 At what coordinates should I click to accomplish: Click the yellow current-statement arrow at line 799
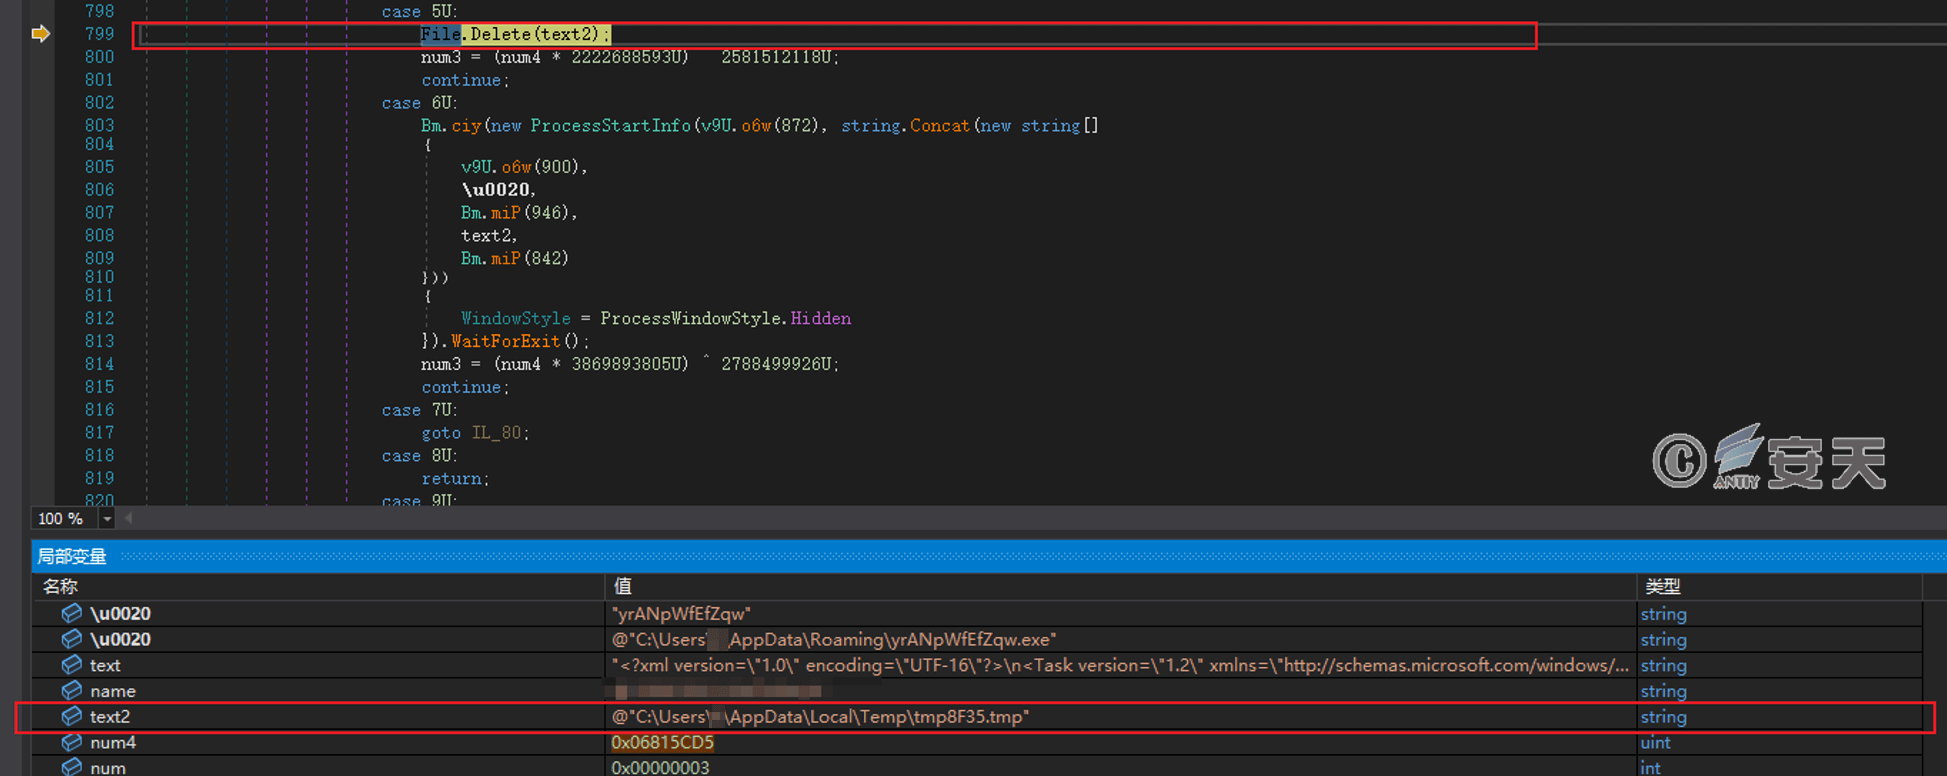click(x=40, y=34)
